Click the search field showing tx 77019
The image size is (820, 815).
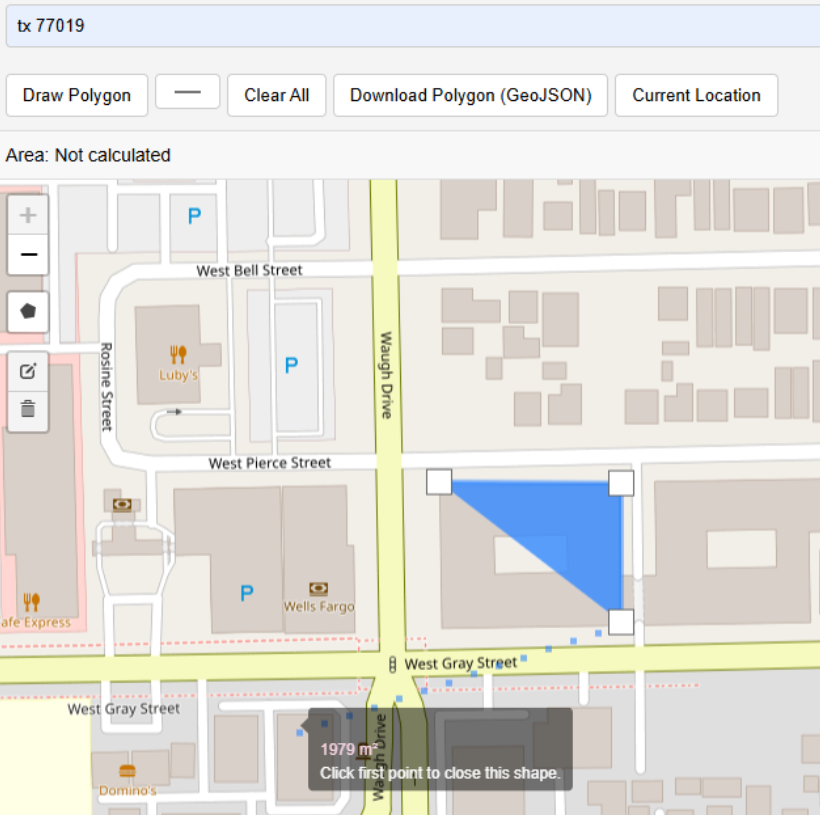[x=410, y=26]
